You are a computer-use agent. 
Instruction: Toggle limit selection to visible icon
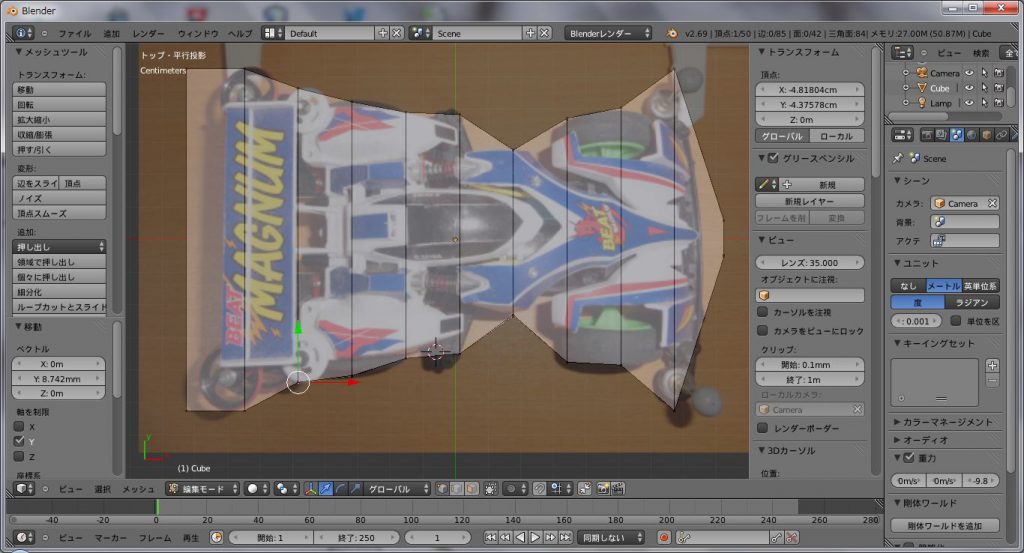coord(490,488)
